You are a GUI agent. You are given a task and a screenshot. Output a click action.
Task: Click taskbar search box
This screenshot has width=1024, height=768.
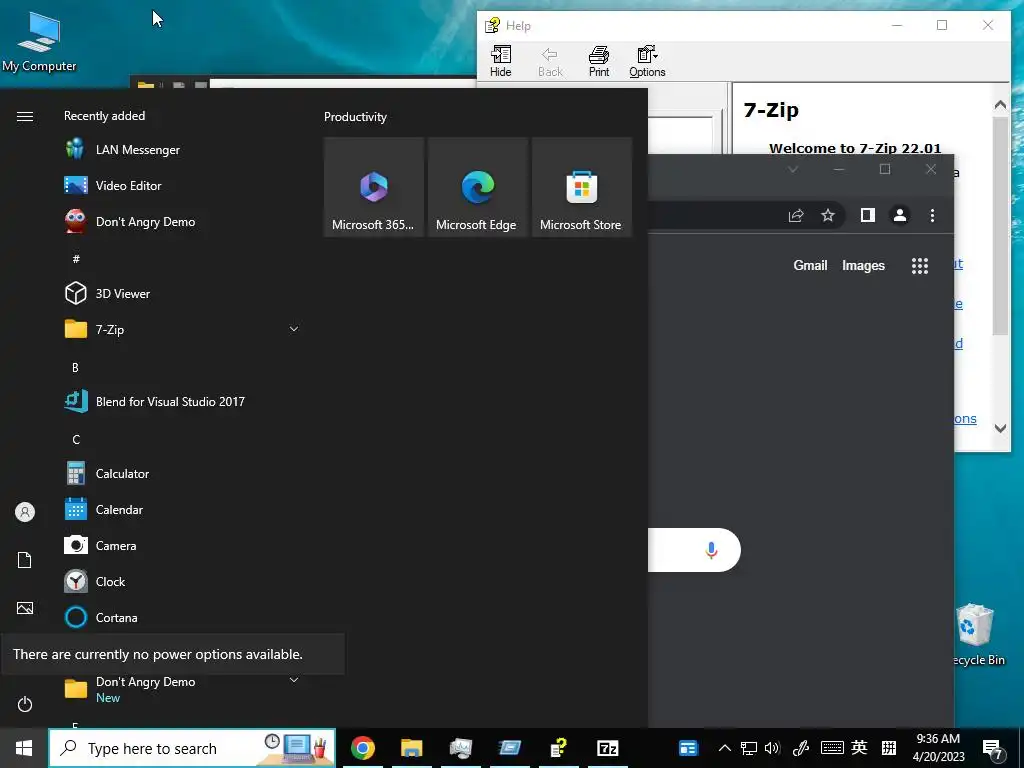click(193, 748)
